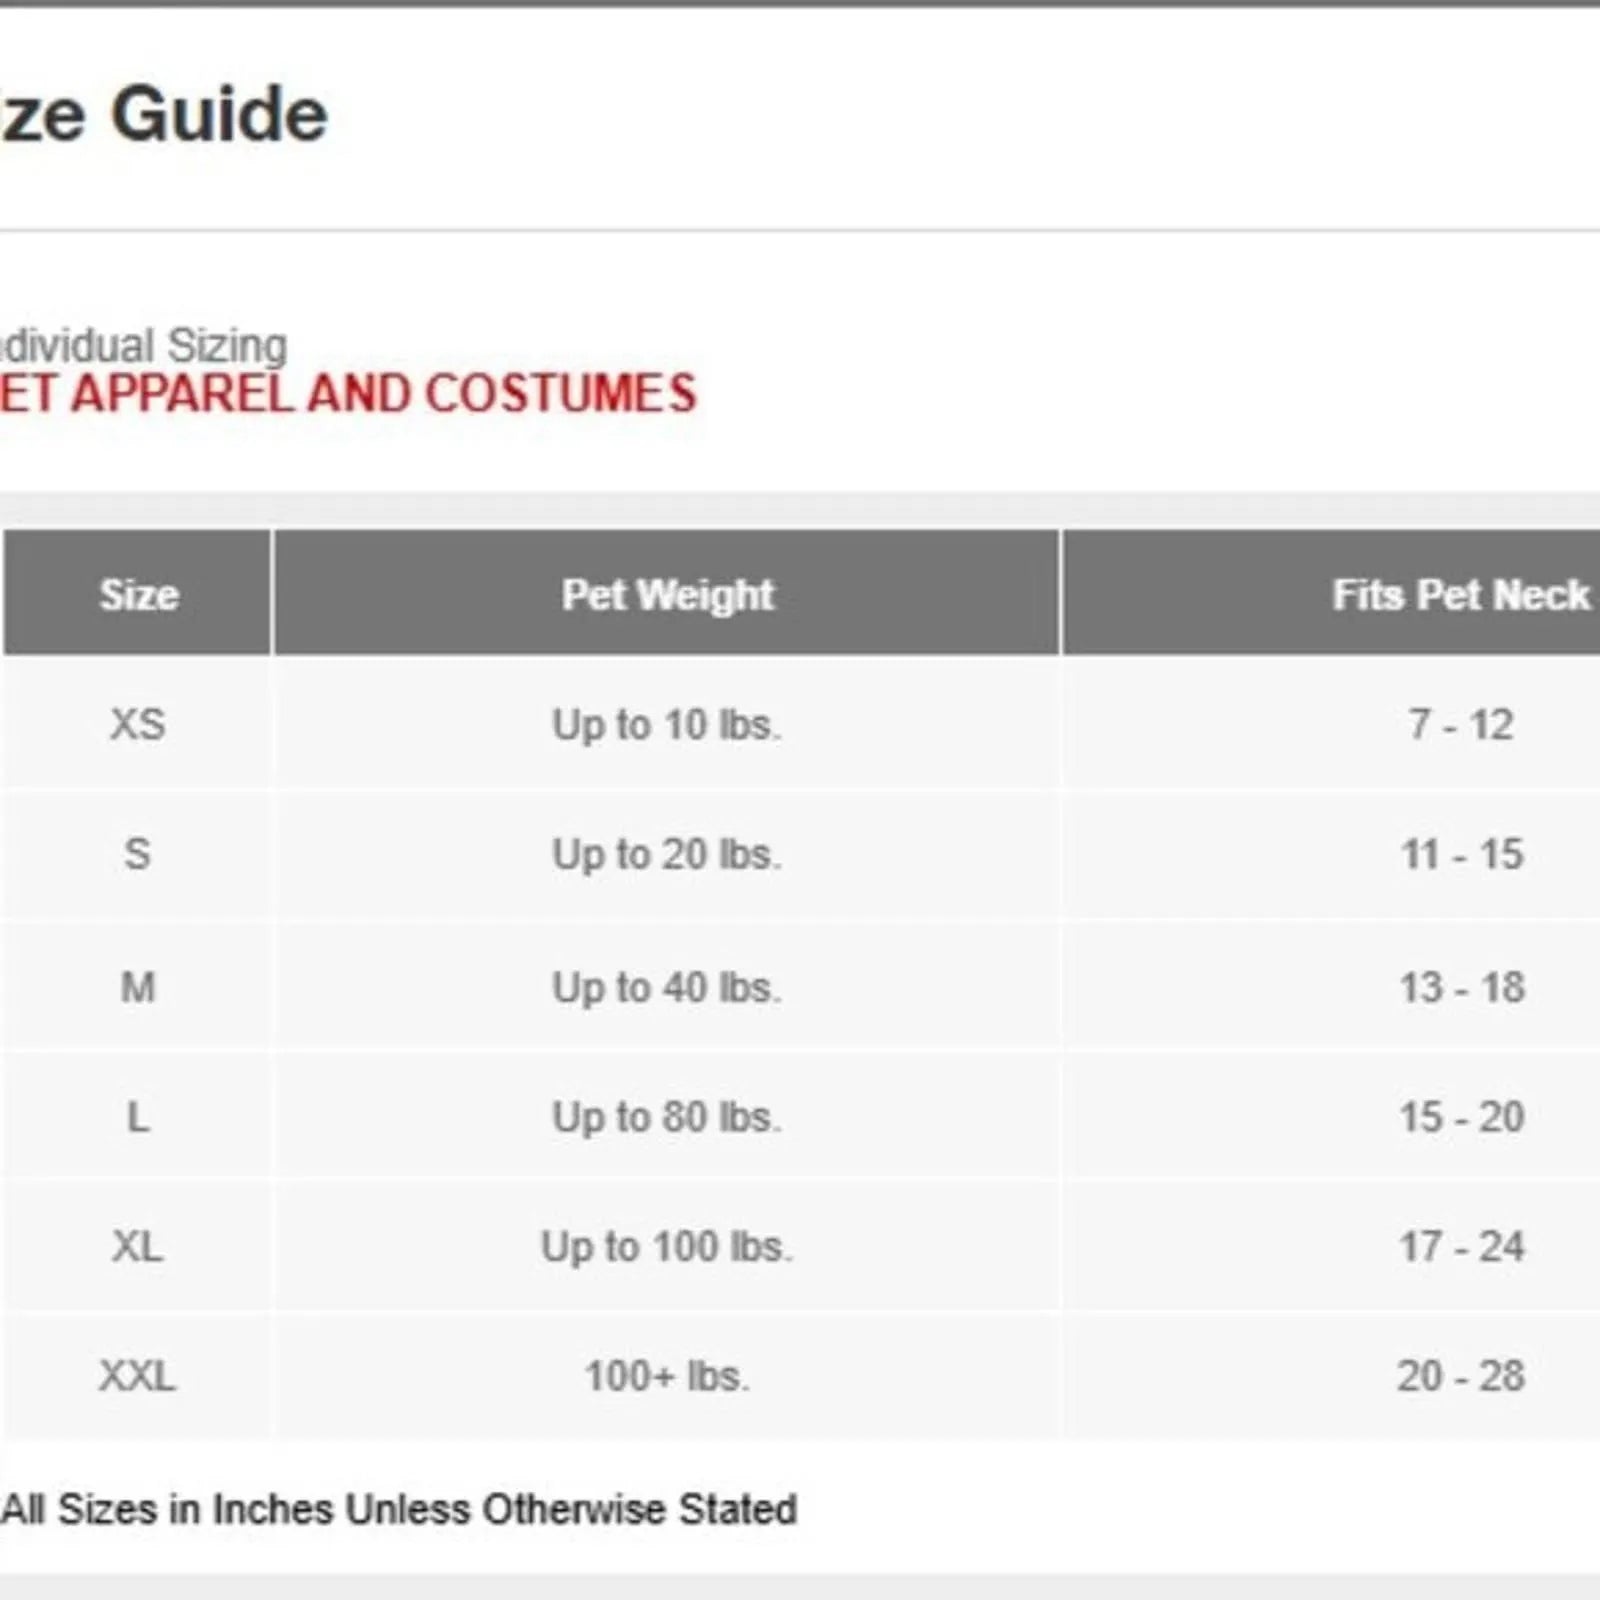
Task: Click the All Sizes in Inches note
Action: pos(400,1509)
